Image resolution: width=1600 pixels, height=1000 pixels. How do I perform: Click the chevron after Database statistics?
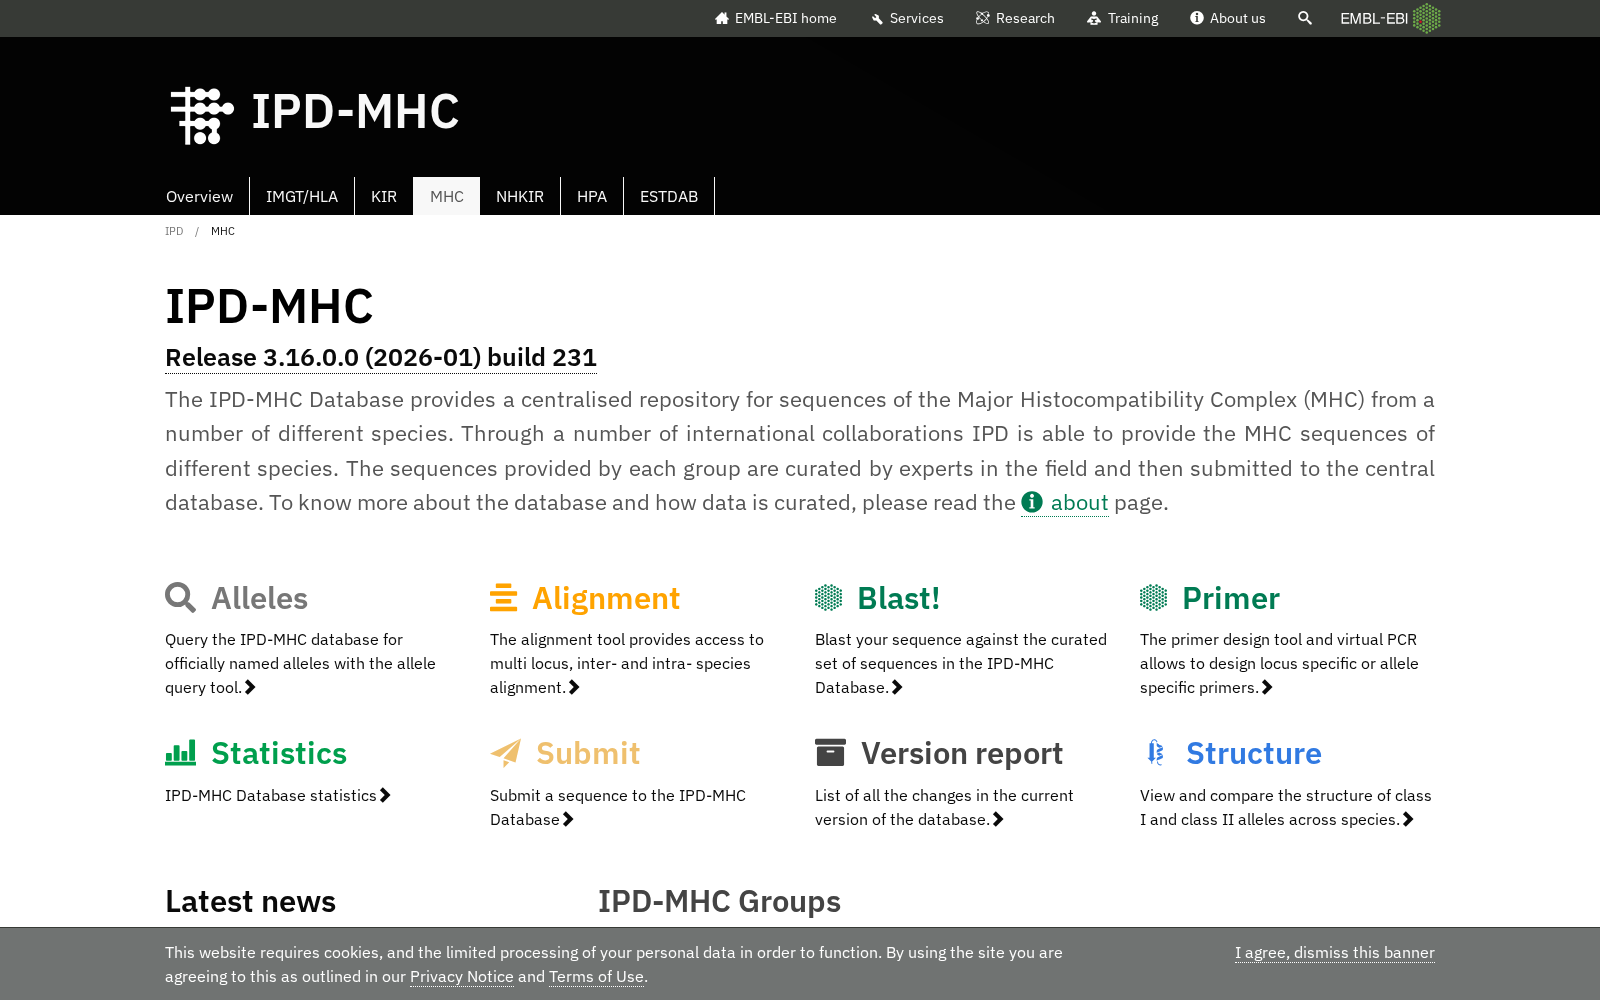[x=385, y=795]
